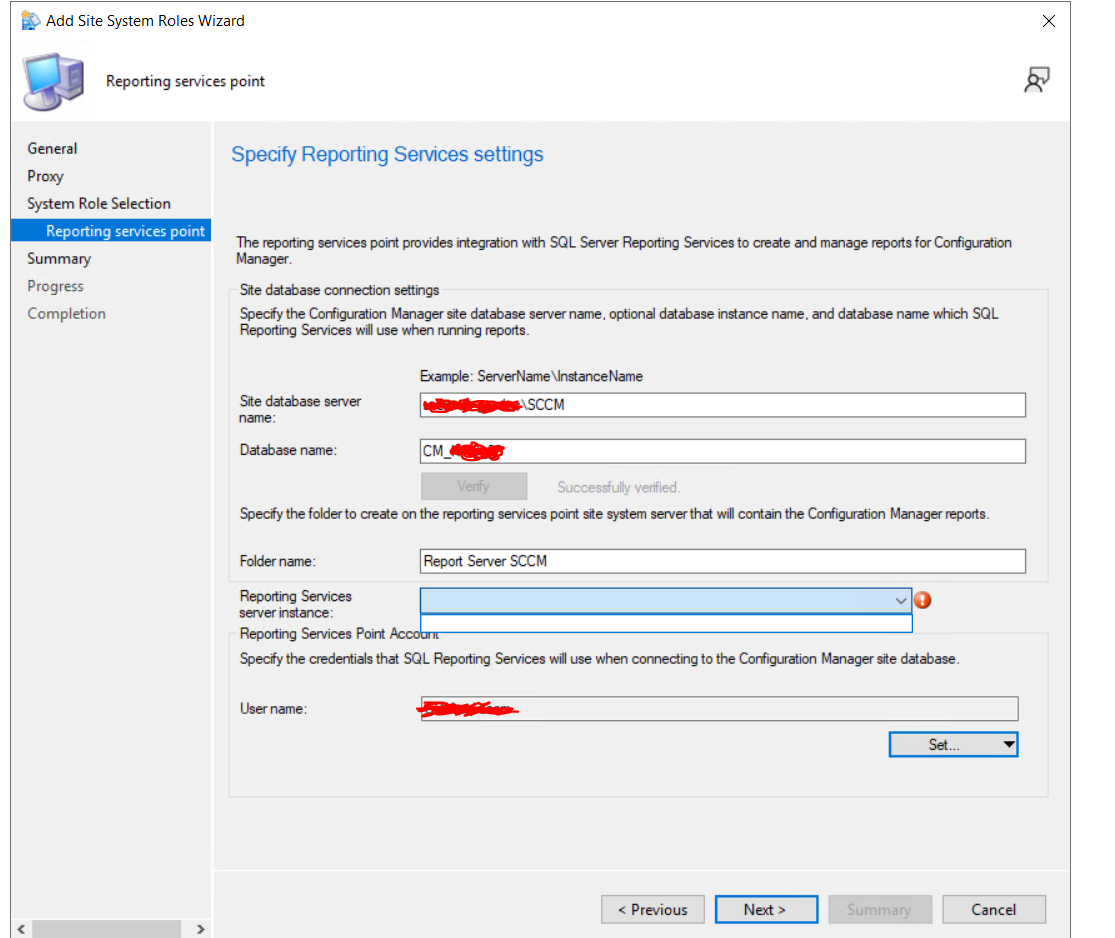
Task: Click the computer icon beside the Reporting services point header
Action: pyautogui.click(x=54, y=82)
